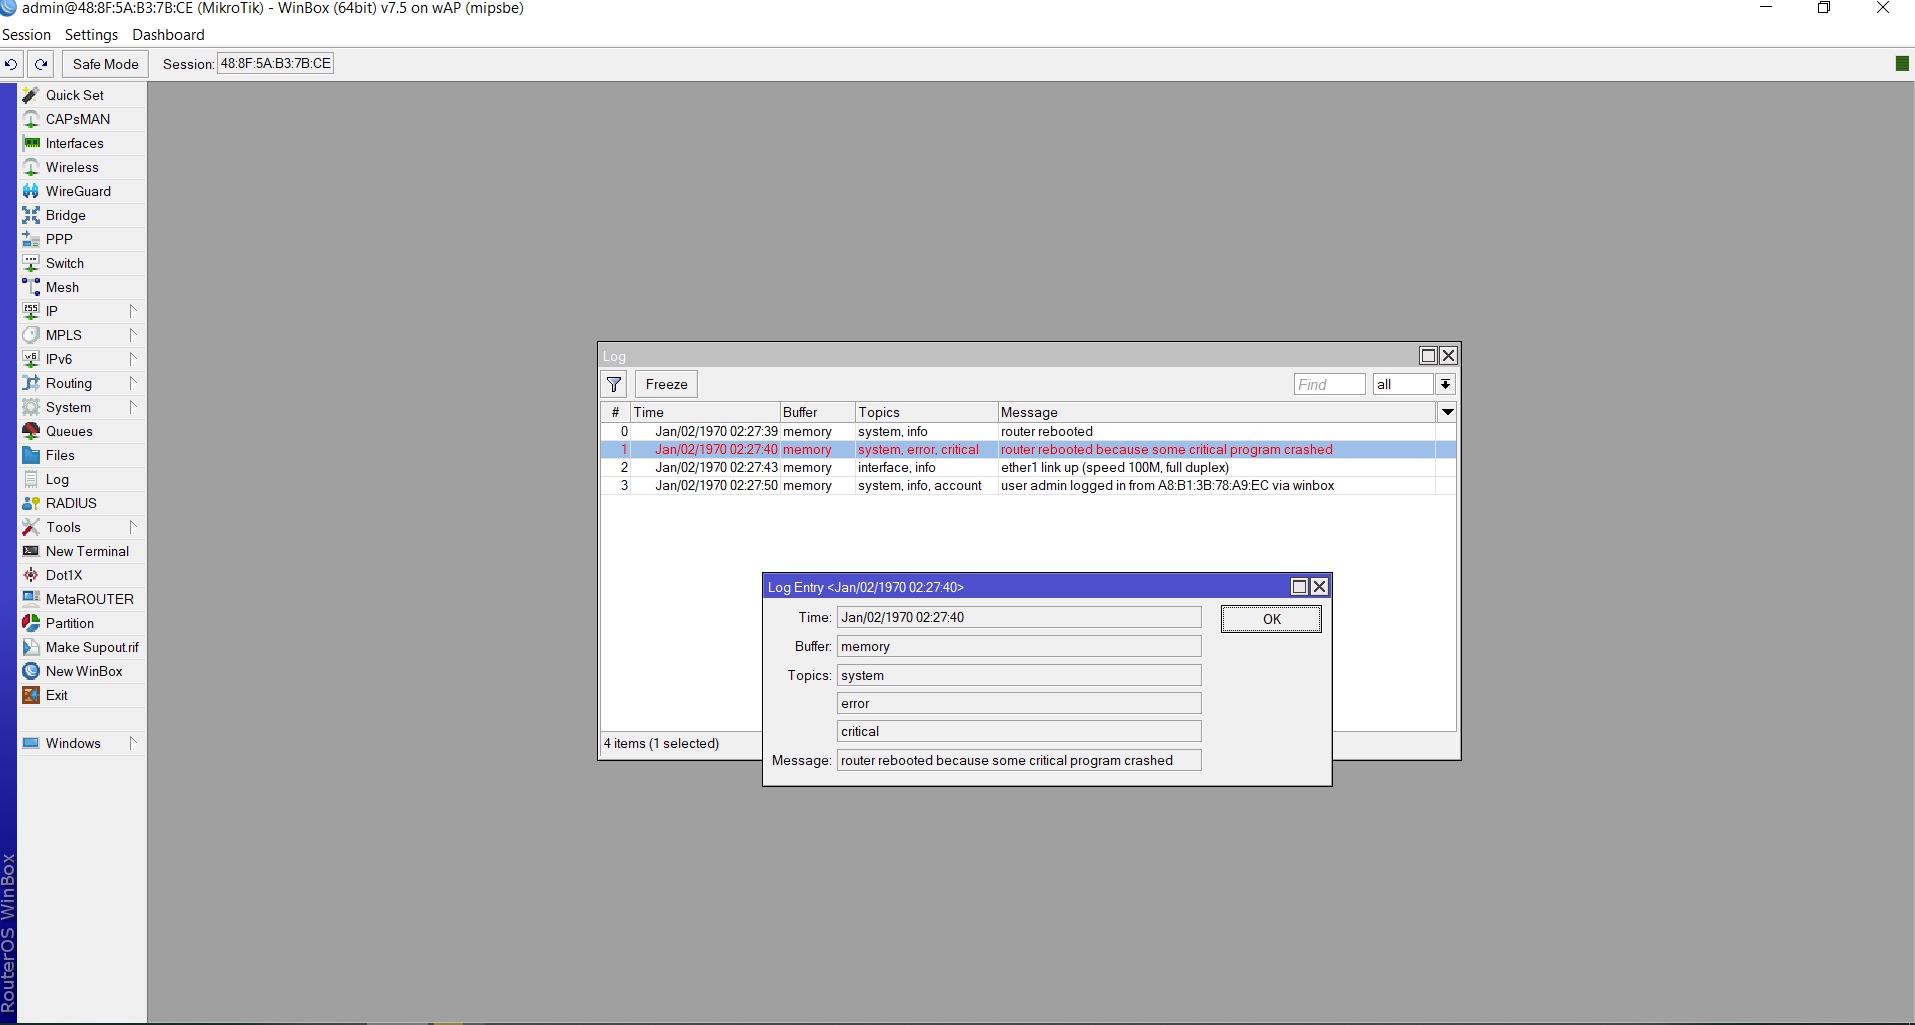The width and height of the screenshot is (1915, 1025).
Task: Sort the log by Buffer column
Action: [x=817, y=412]
